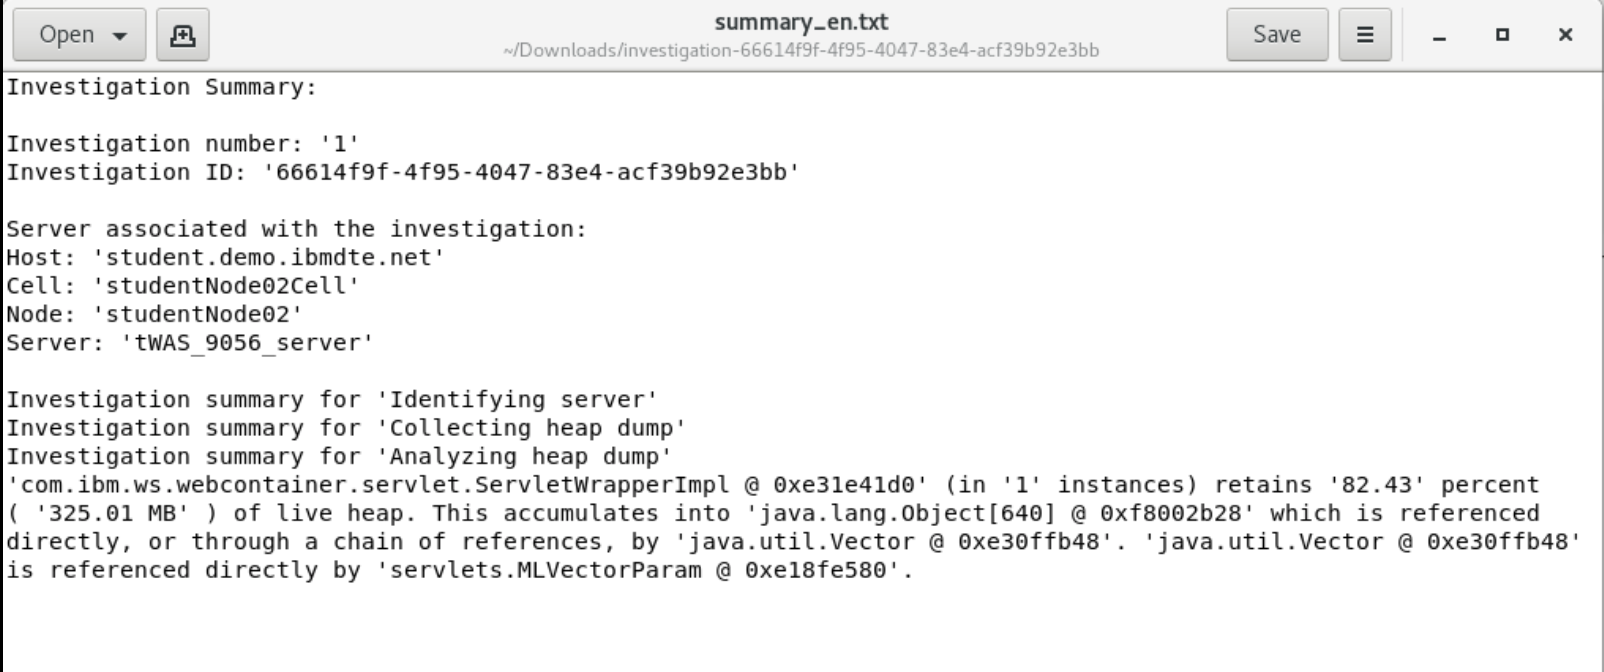The height and width of the screenshot is (672, 1604).
Task: Click the Downloads file path subtitle
Action: point(801,50)
